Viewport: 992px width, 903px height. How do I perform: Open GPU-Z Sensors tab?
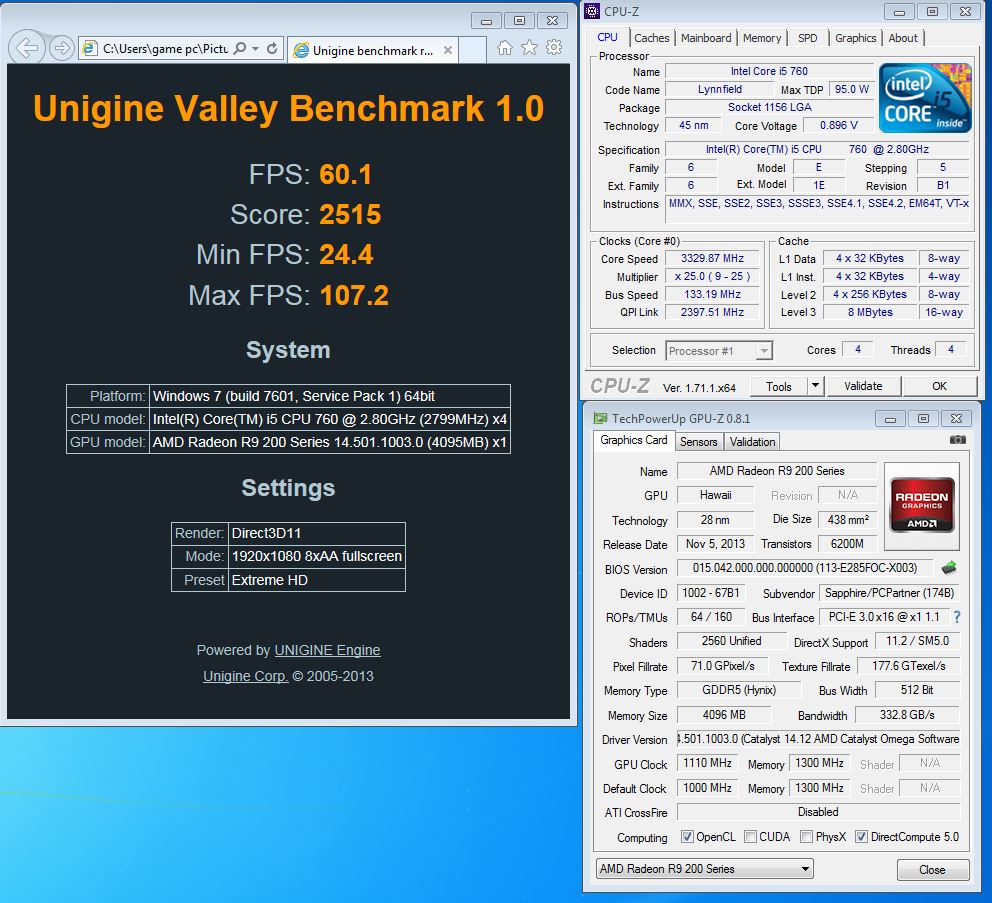(x=698, y=442)
